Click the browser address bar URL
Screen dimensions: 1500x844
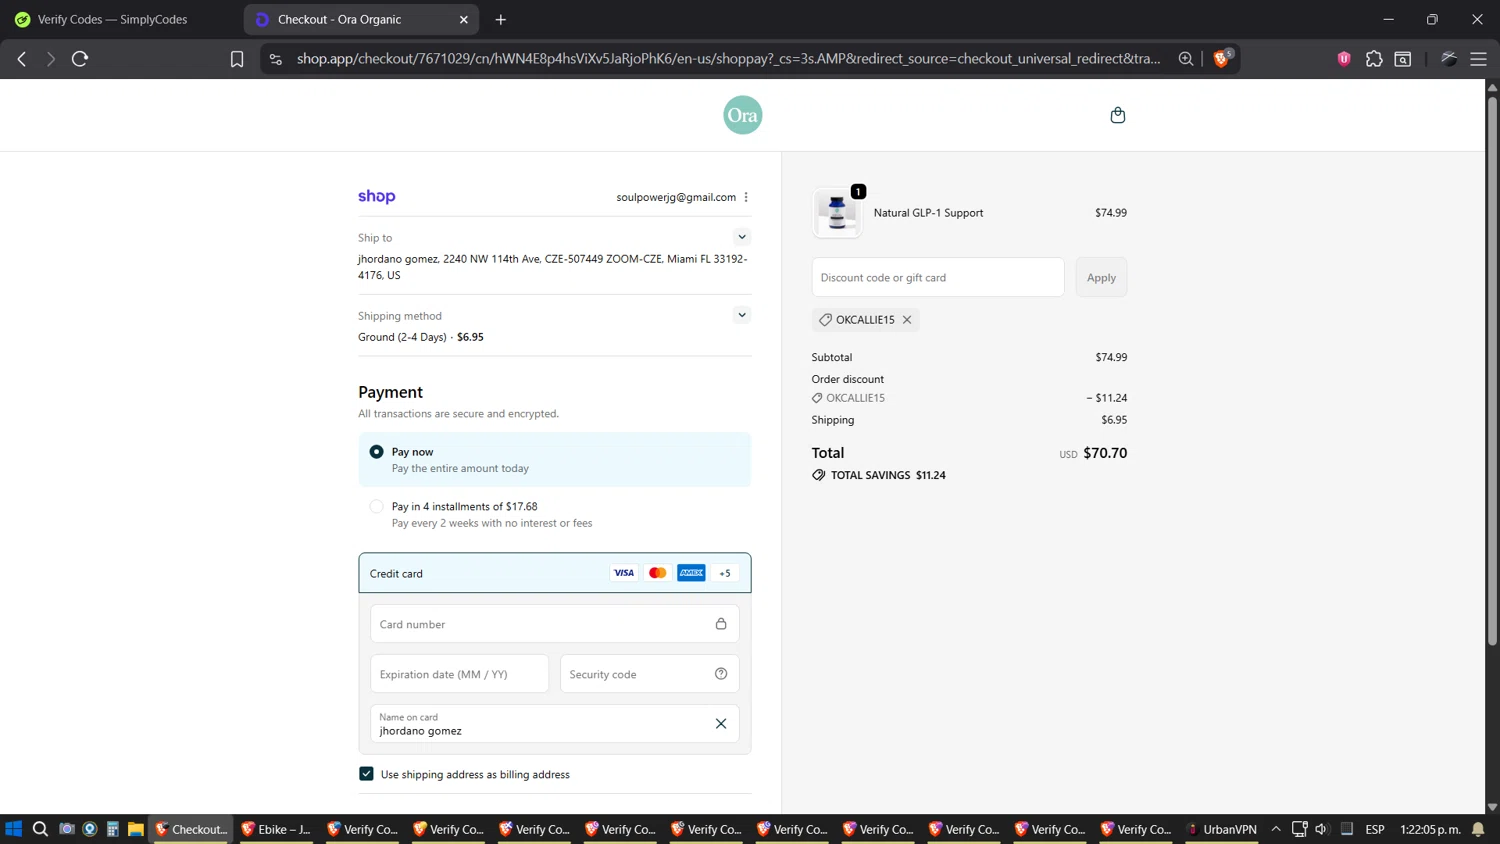coord(728,59)
